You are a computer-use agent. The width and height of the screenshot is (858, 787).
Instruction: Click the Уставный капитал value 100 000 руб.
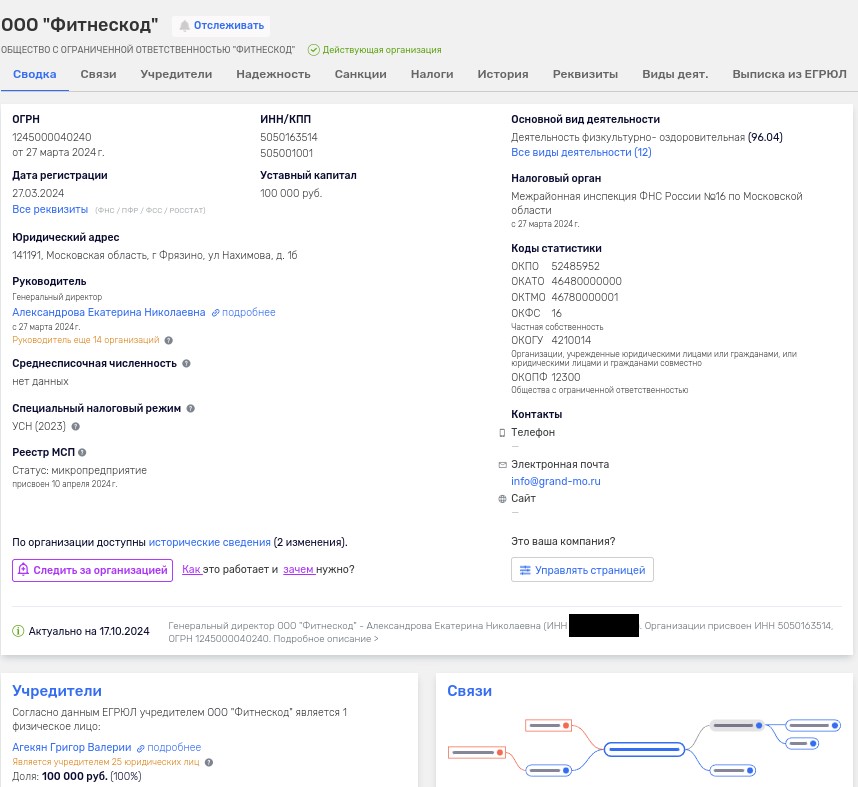pos(291,193)
